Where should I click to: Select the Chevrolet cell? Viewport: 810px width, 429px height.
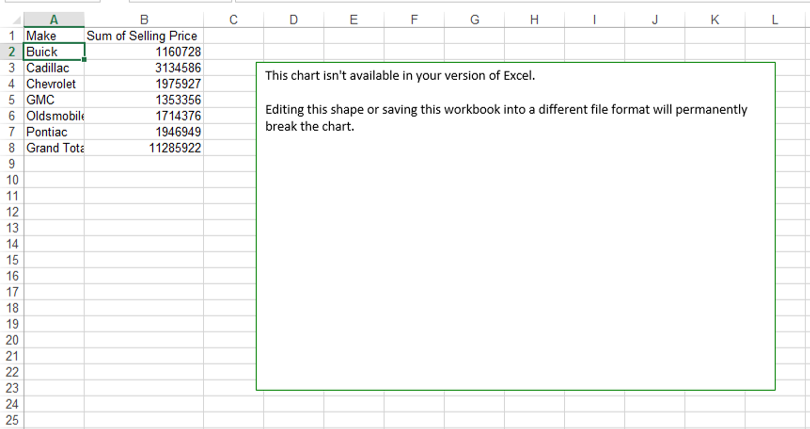52,84
